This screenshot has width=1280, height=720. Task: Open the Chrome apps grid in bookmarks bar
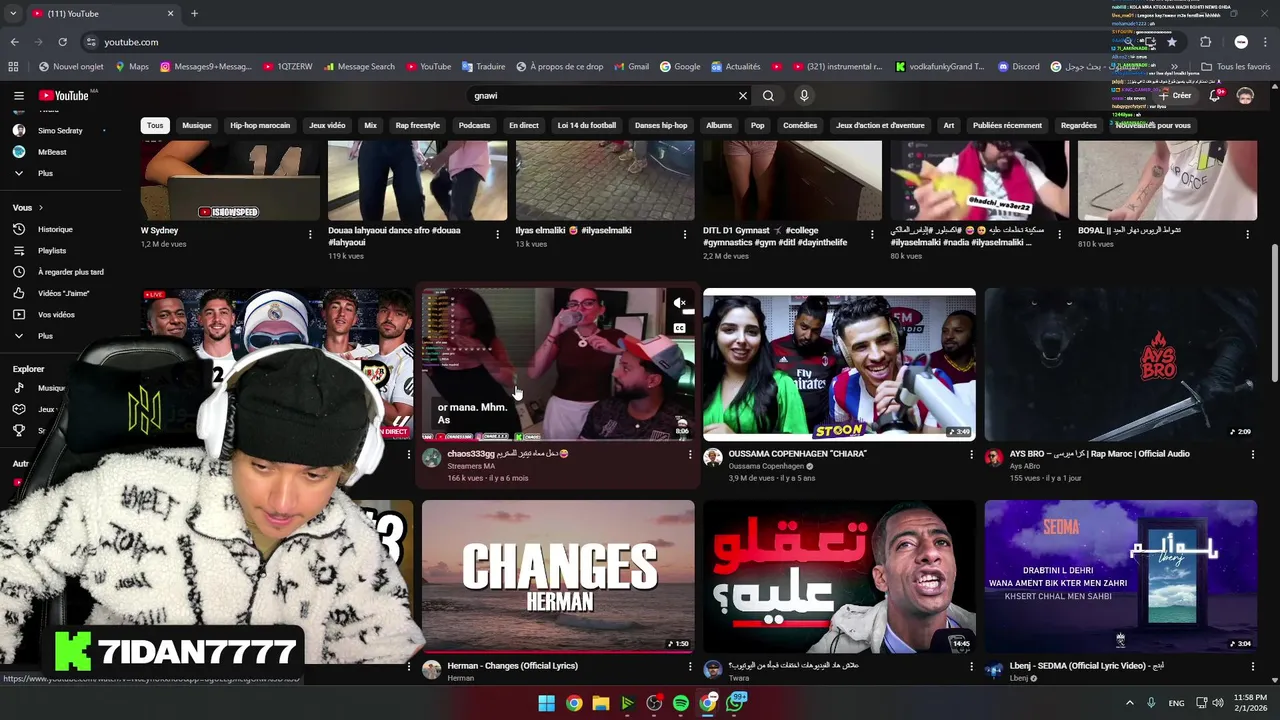coord(13,67)
